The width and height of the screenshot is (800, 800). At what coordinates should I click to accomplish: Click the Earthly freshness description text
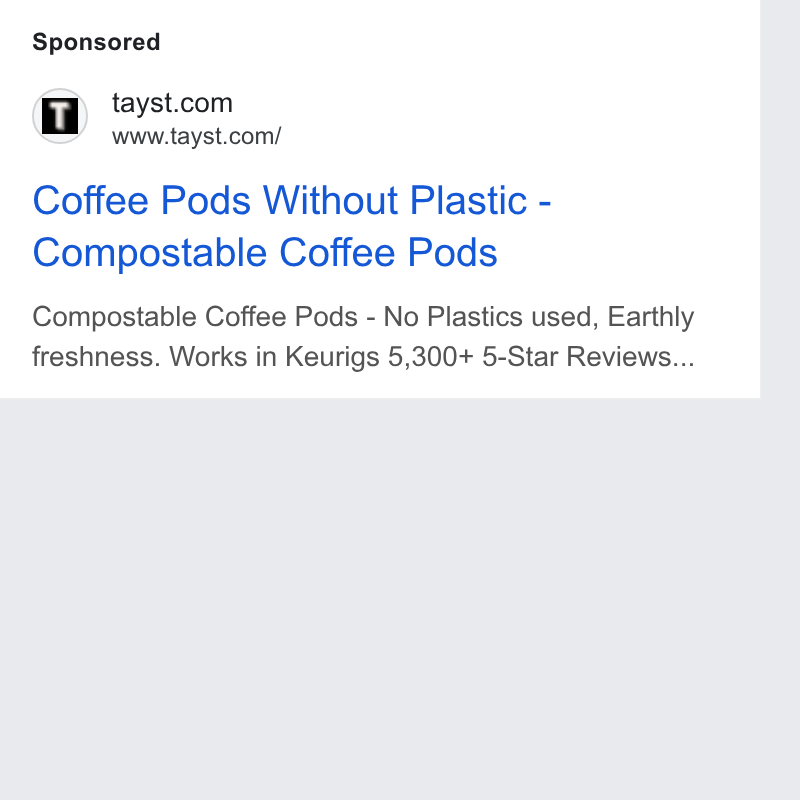(363, 336)
